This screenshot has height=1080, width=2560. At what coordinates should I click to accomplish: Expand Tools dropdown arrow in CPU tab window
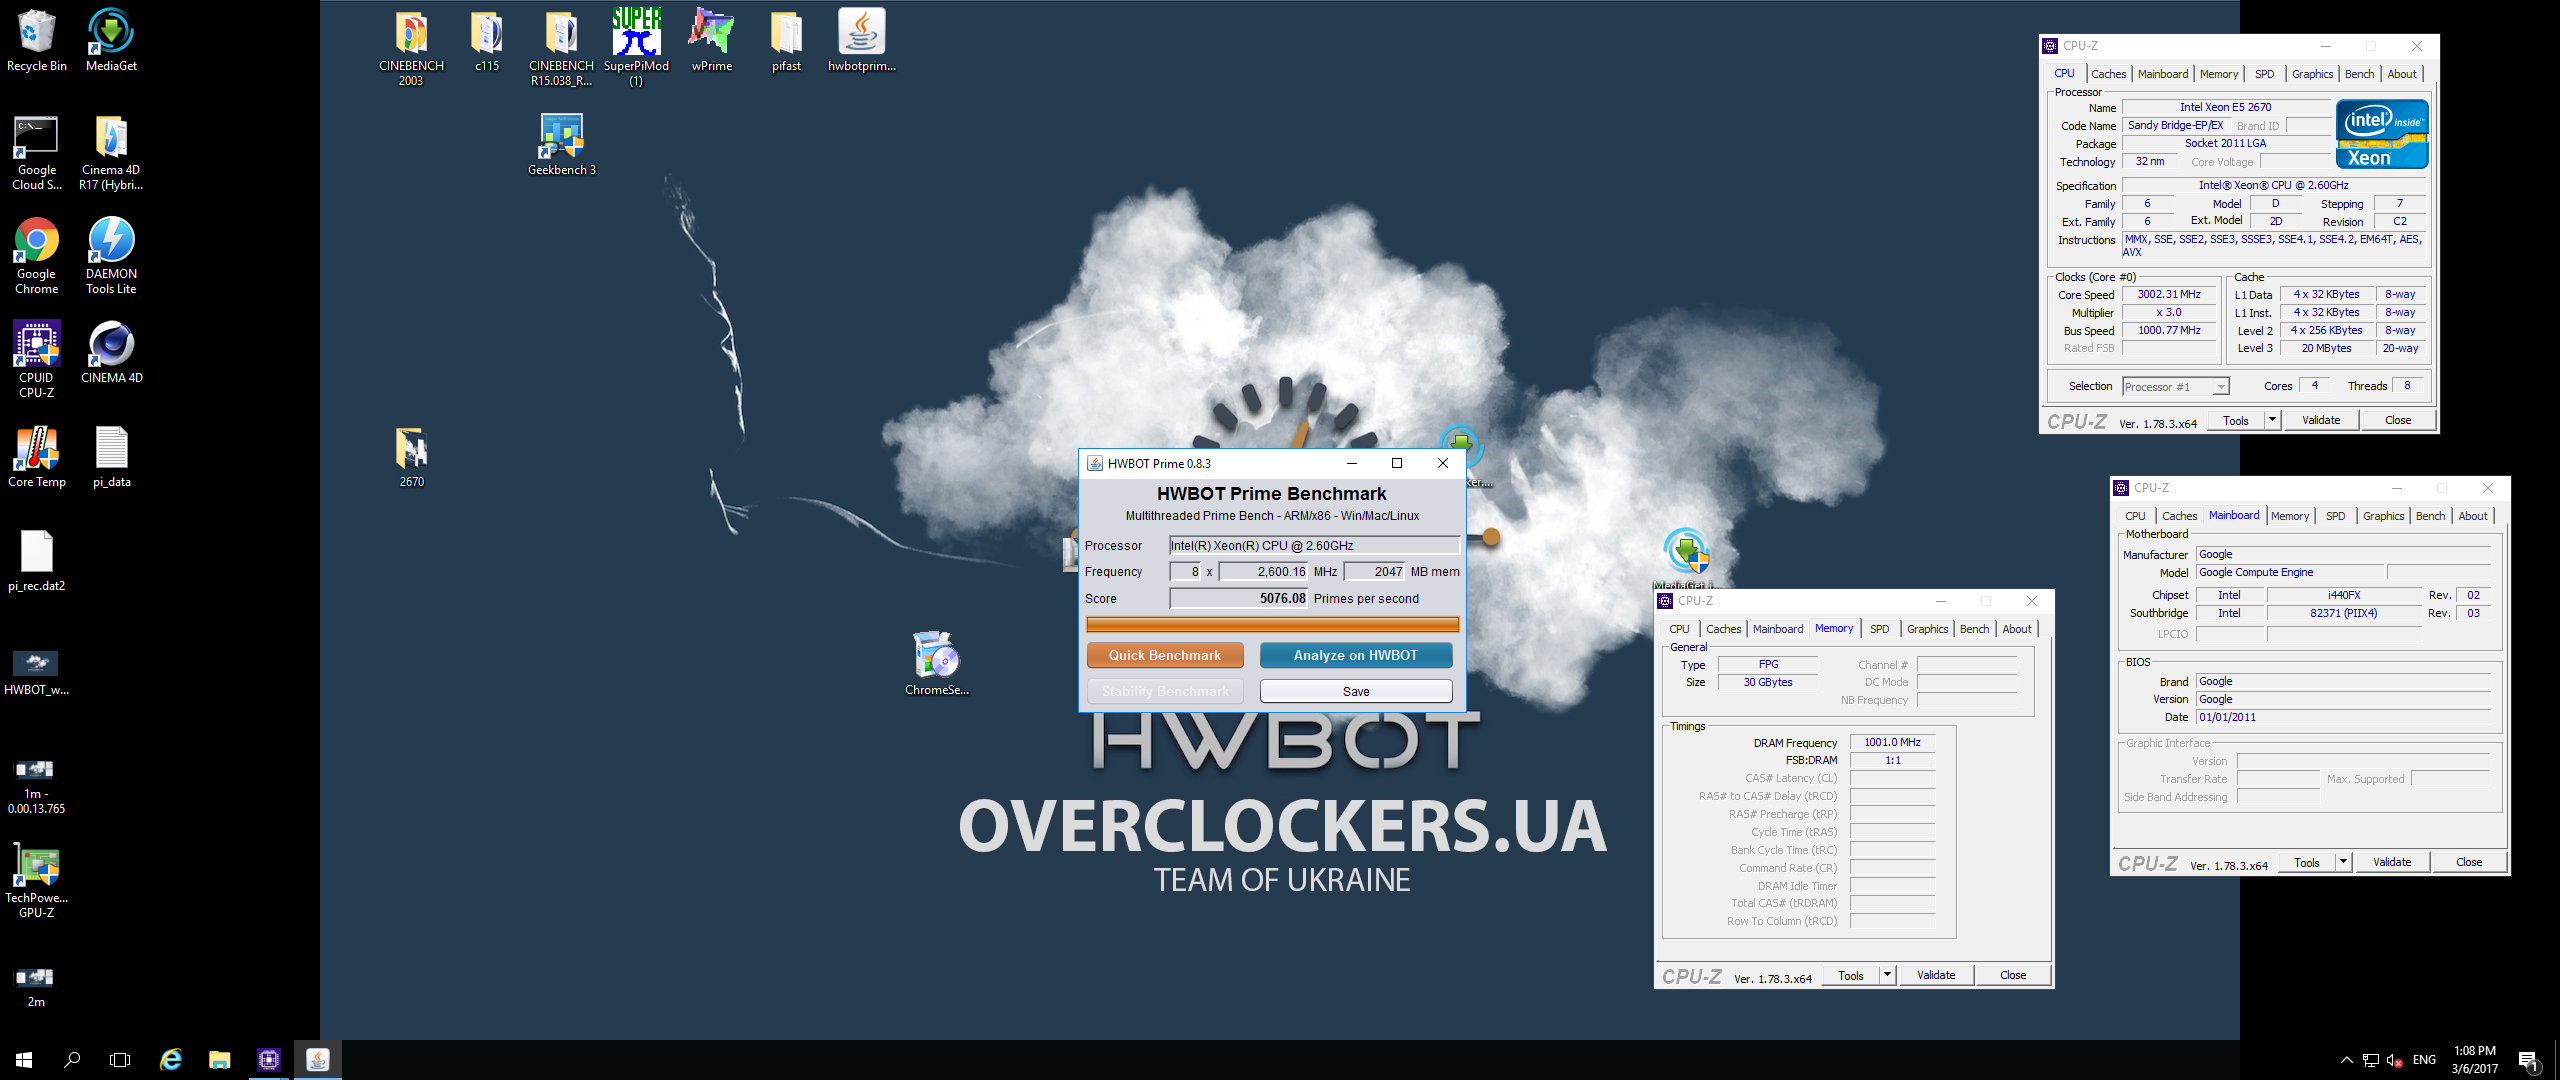click(2272, 420)
